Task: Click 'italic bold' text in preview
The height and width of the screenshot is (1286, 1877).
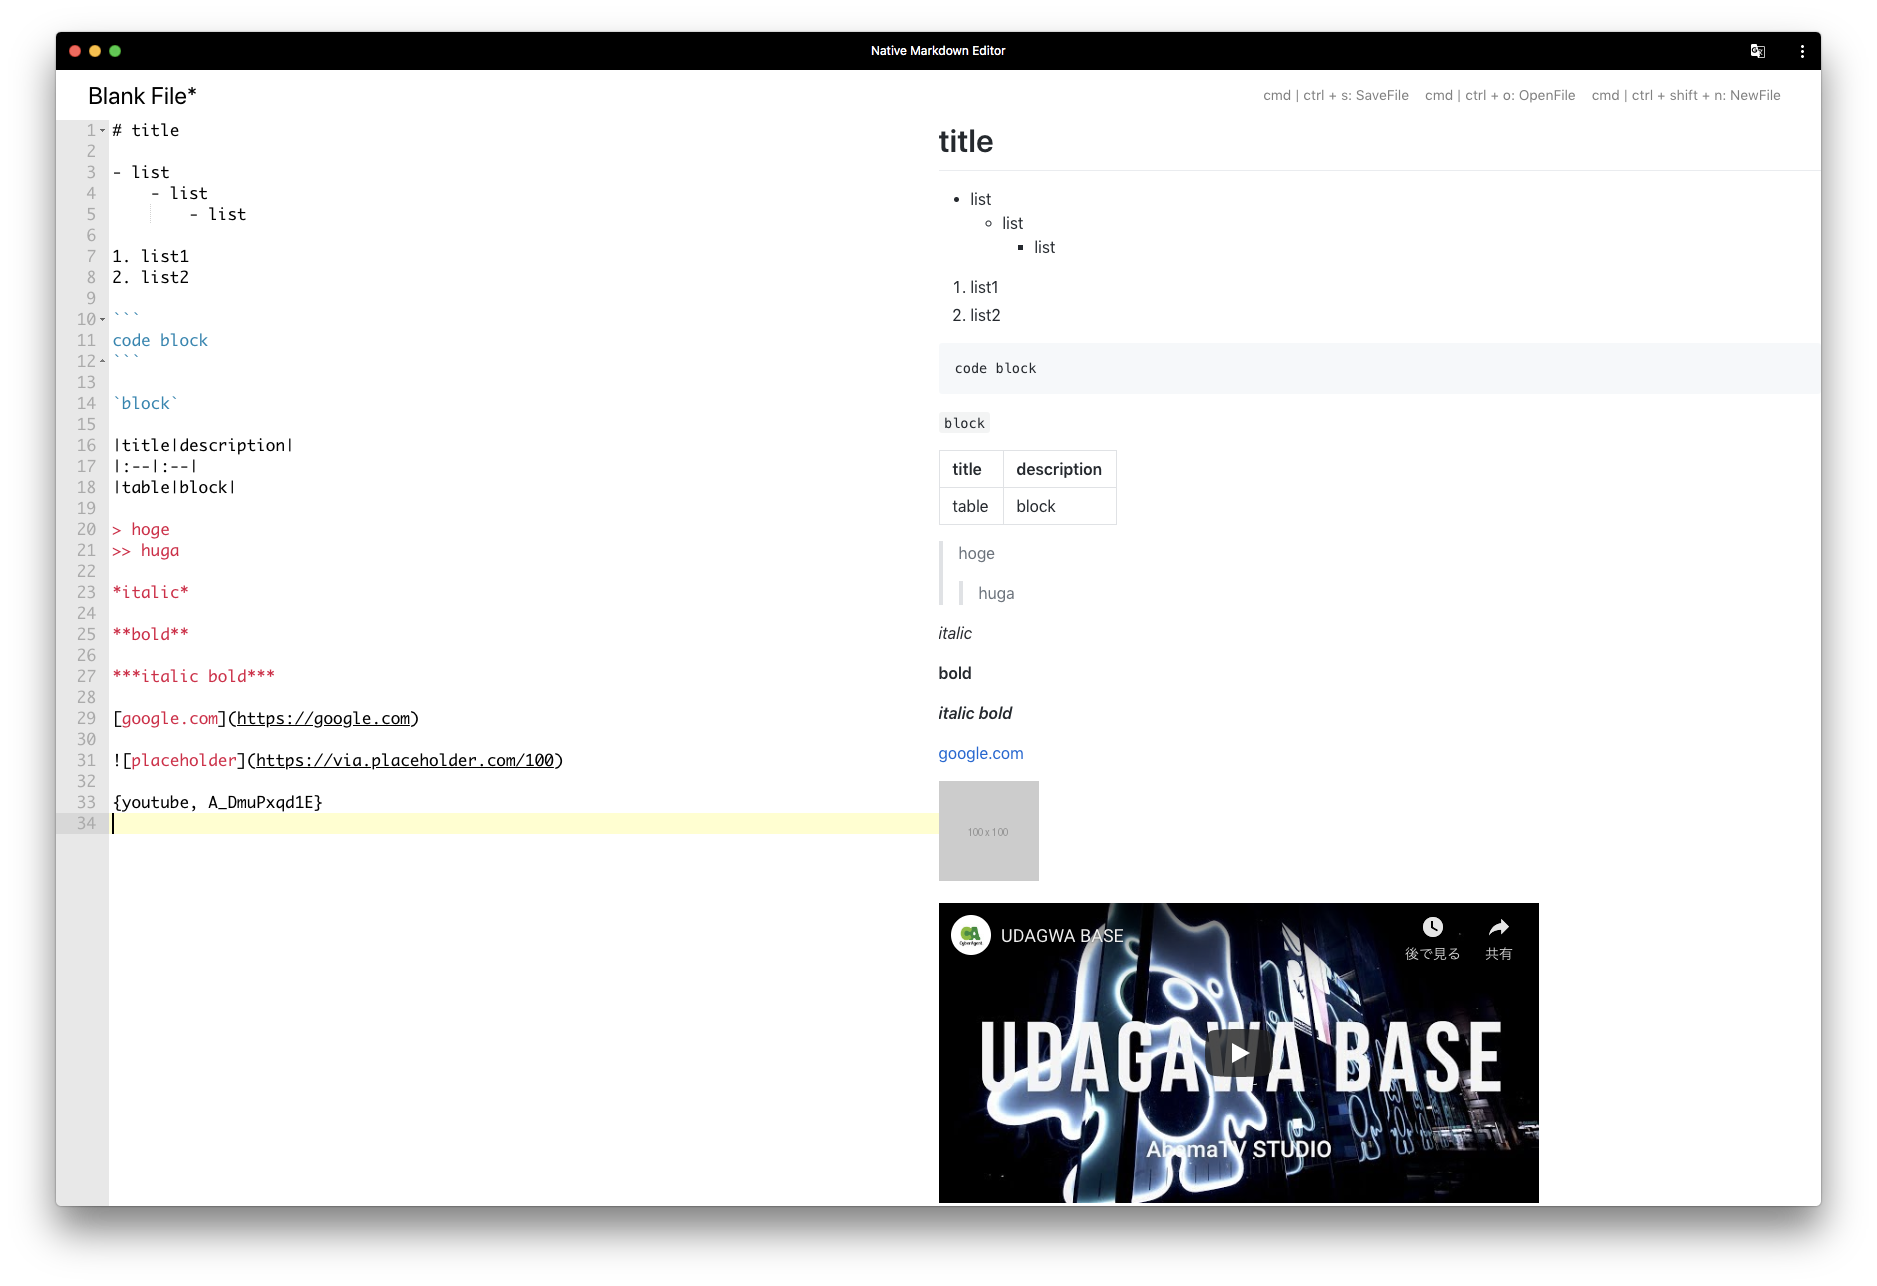Action: click(975, 713)
